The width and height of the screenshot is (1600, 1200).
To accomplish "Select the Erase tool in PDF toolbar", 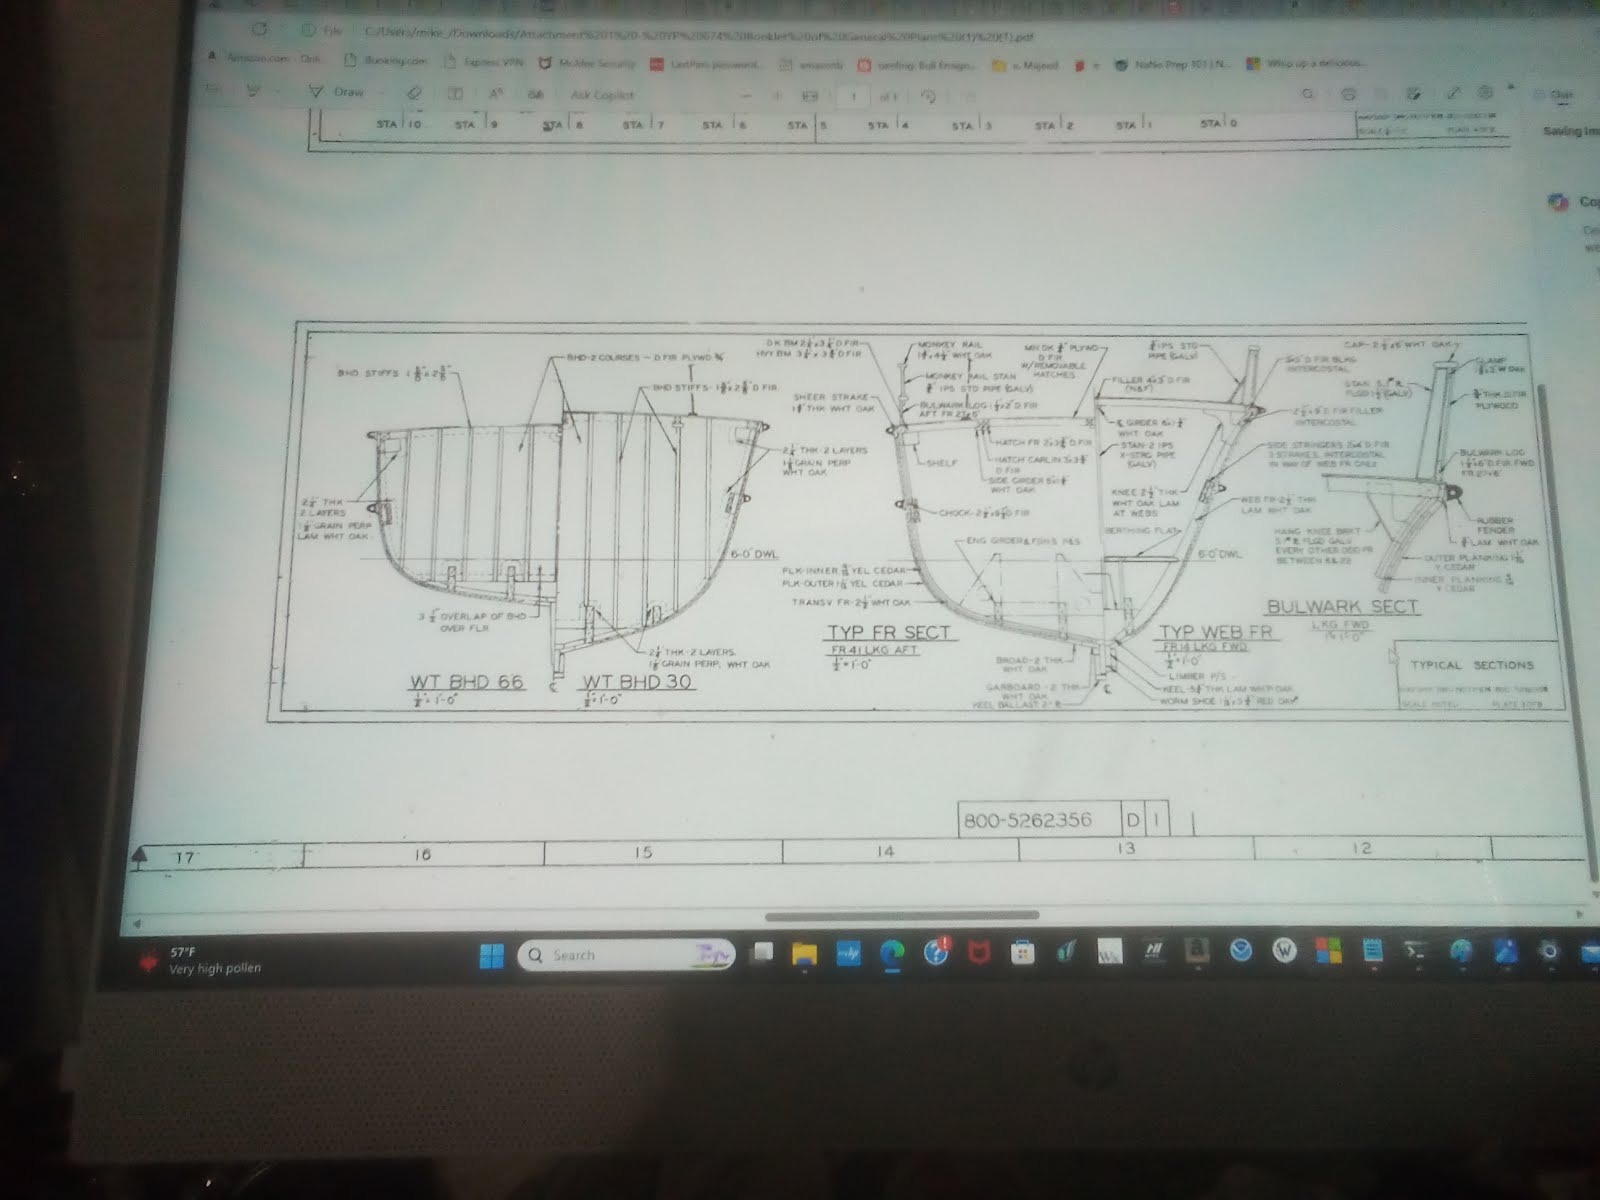I will (x=414, y=93).
